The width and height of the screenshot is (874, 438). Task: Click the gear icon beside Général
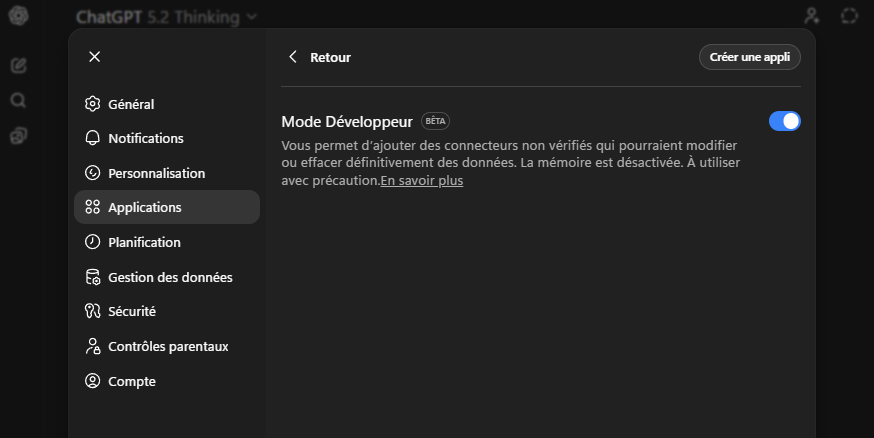(x=93, y=104)
